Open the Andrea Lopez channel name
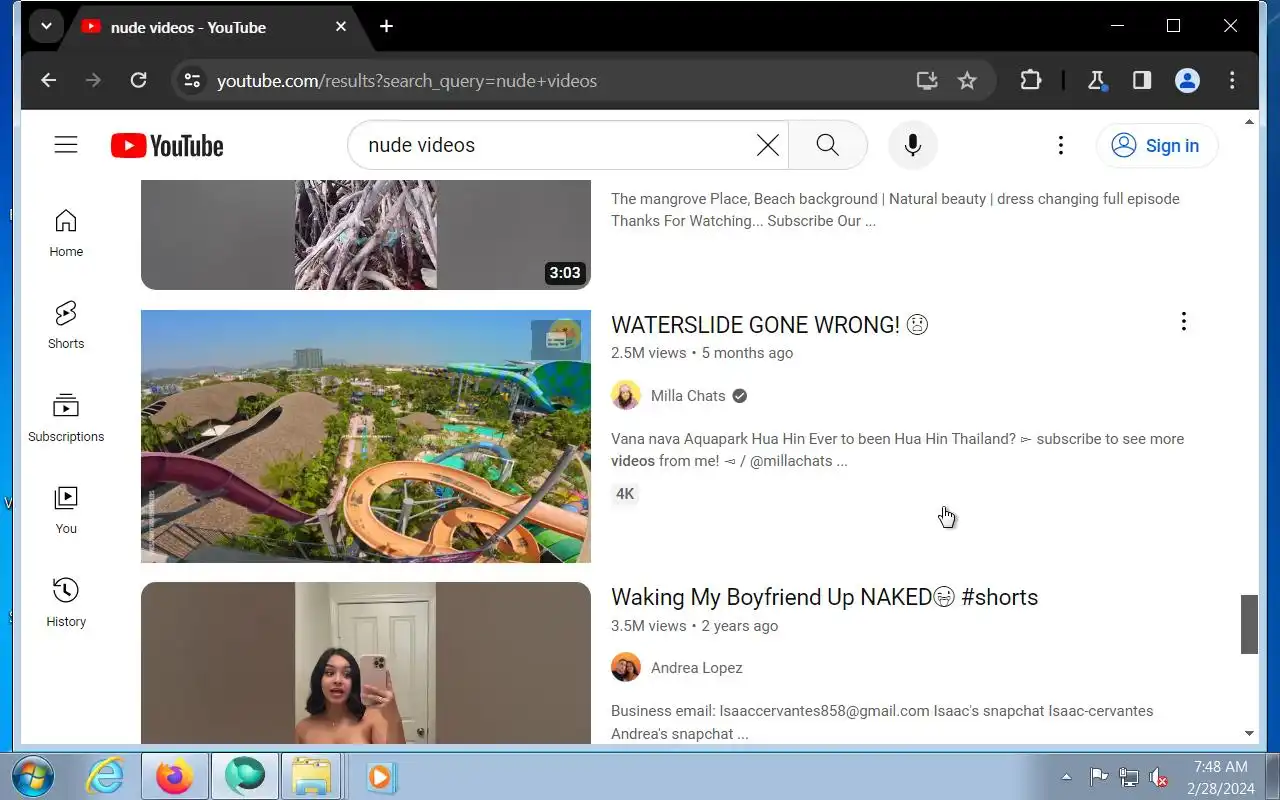This screenshot has width=1280, height=800. tap(696, 668)
